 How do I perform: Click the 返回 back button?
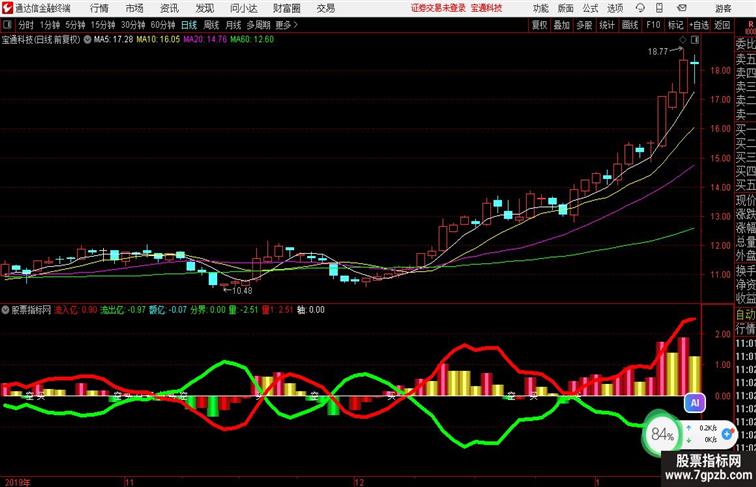(722, 25)
